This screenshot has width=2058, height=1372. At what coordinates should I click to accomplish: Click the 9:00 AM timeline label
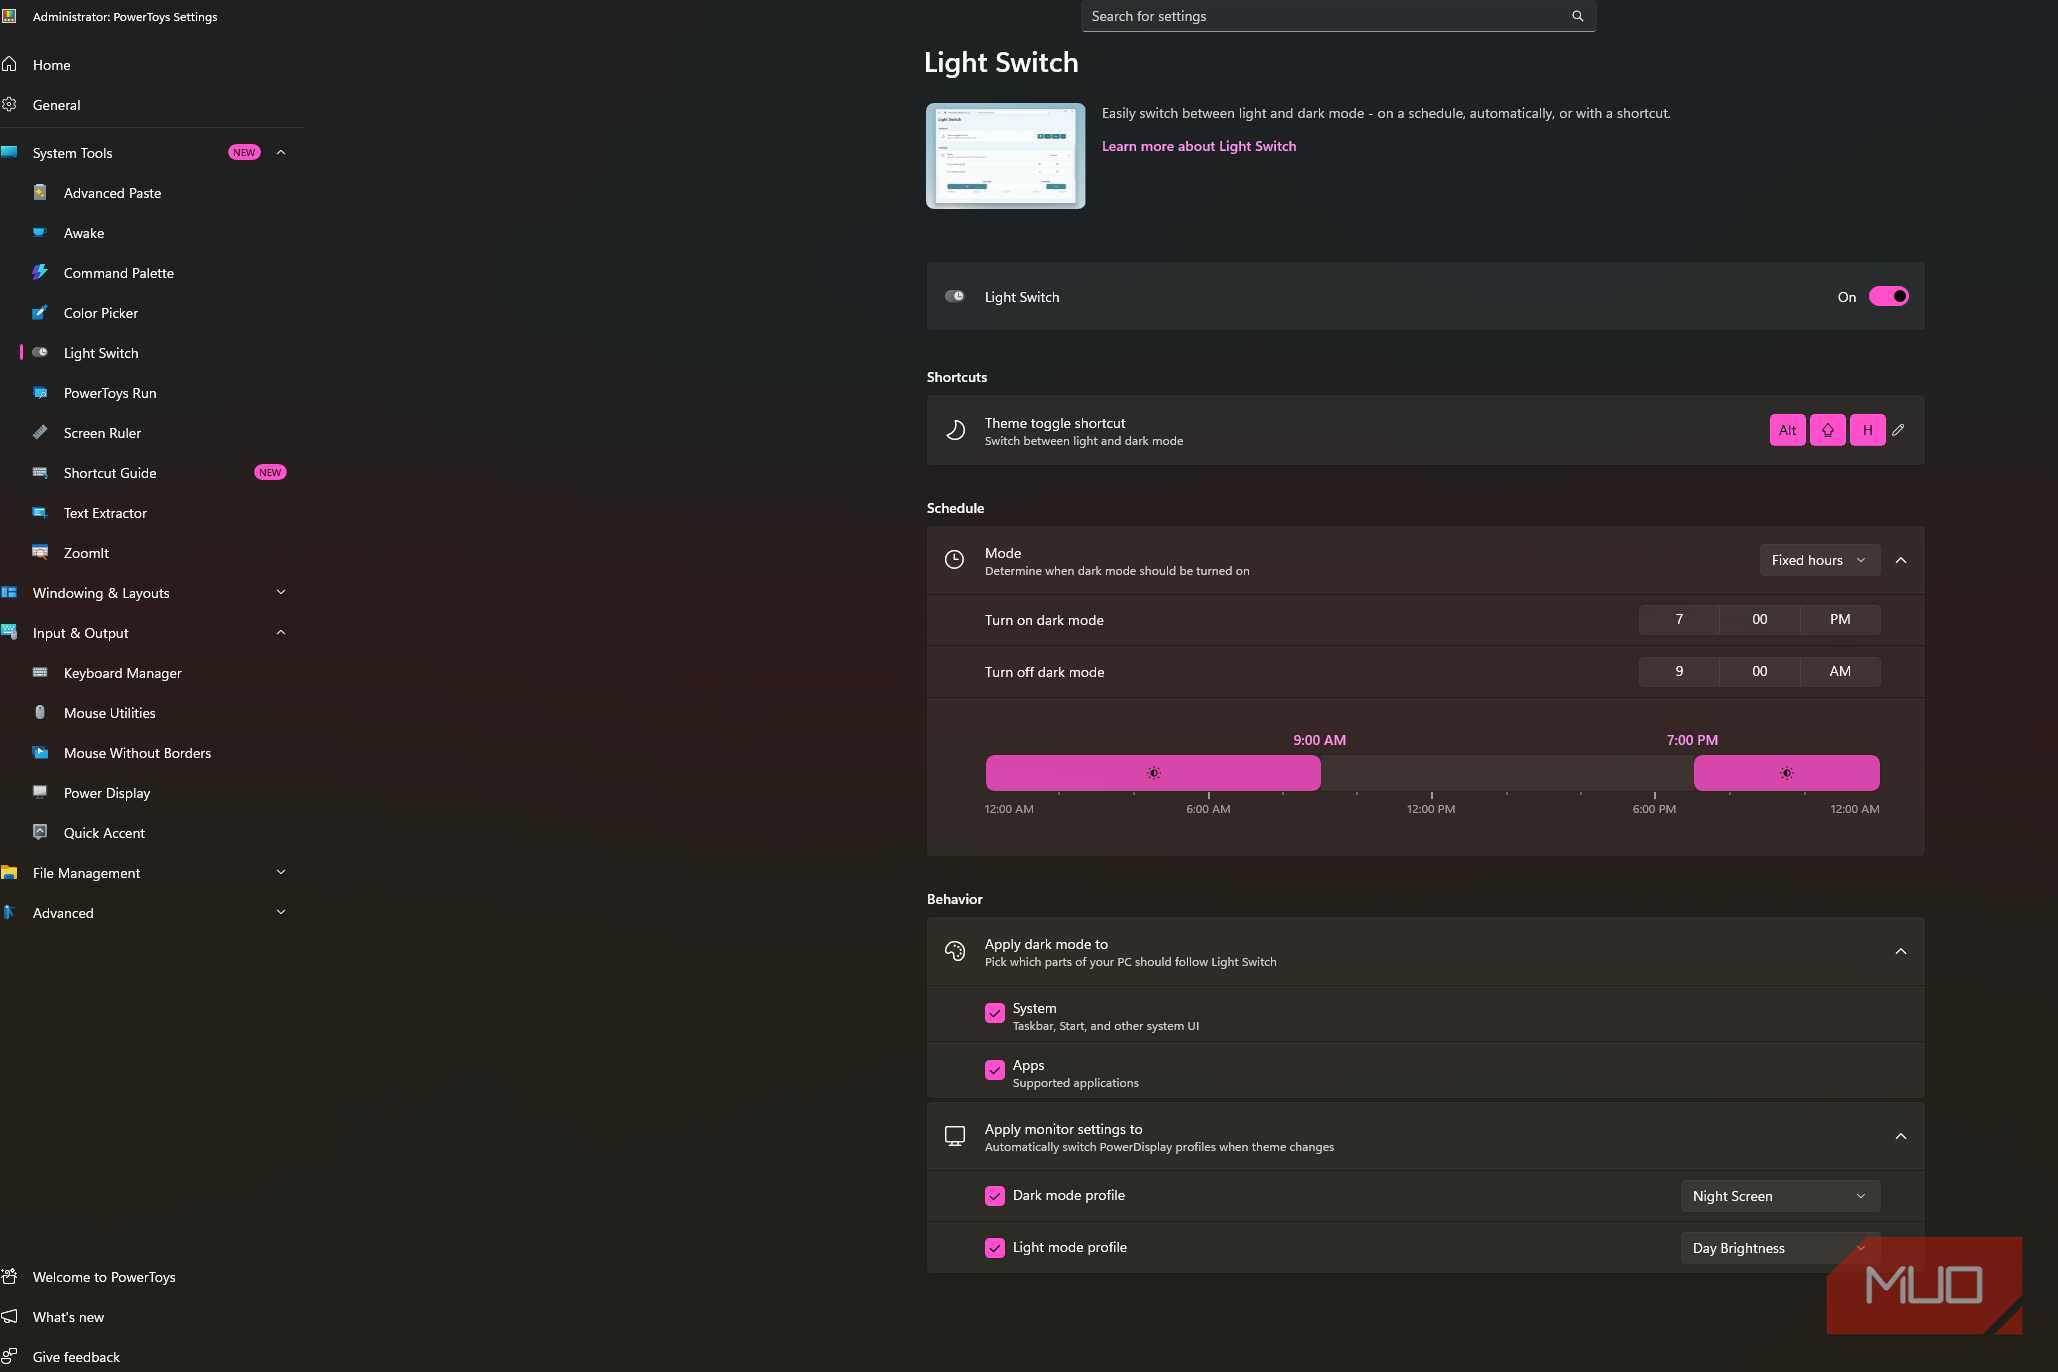click(x=1319, y=740)
